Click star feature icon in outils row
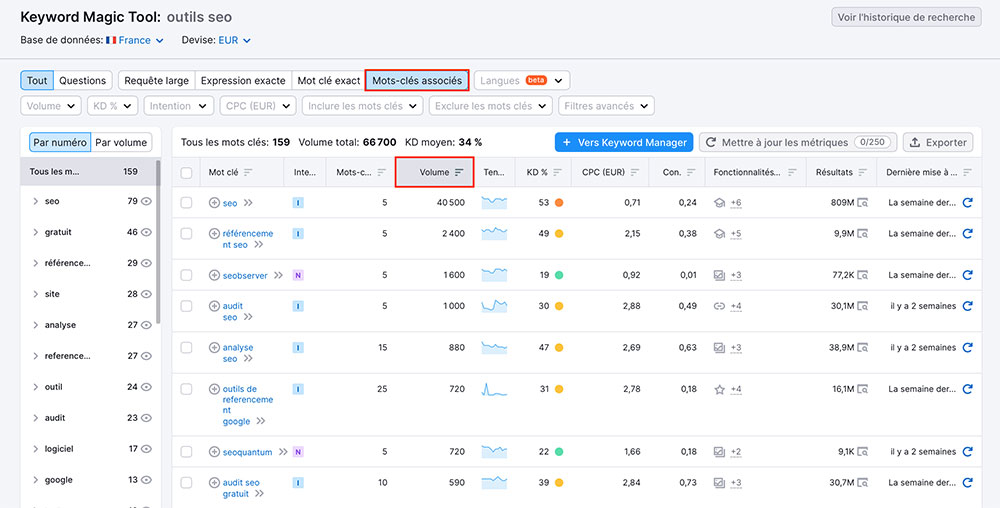This screenshot has height=508, width=1000. (719, 389)
